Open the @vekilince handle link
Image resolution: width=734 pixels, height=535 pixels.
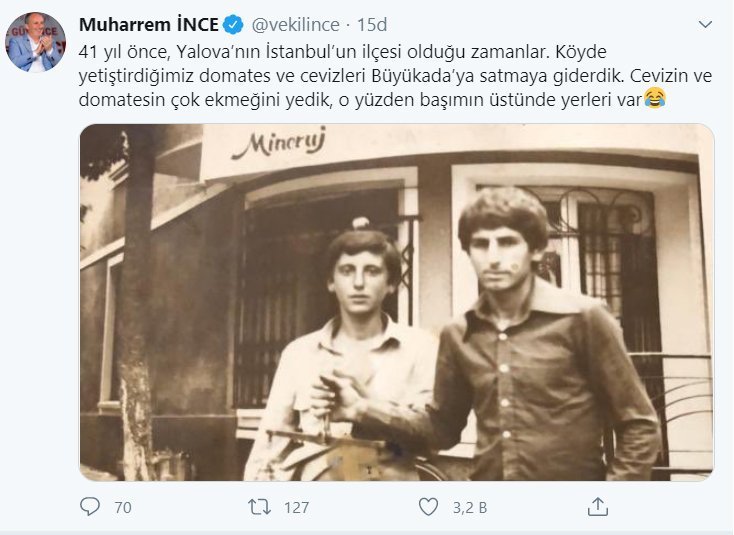tap(295, 25)
